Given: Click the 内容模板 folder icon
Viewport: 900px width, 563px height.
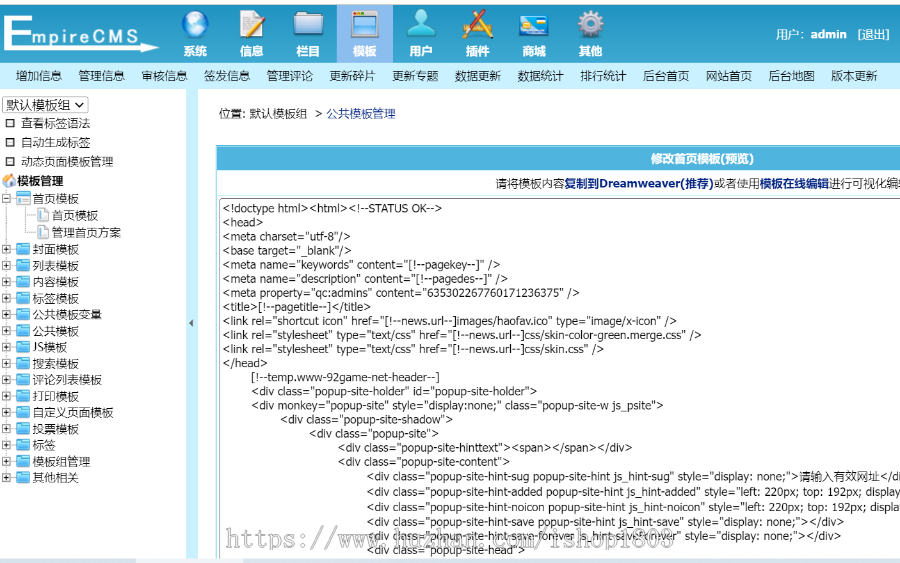Looking at the screenshot, I should [23, 281].
